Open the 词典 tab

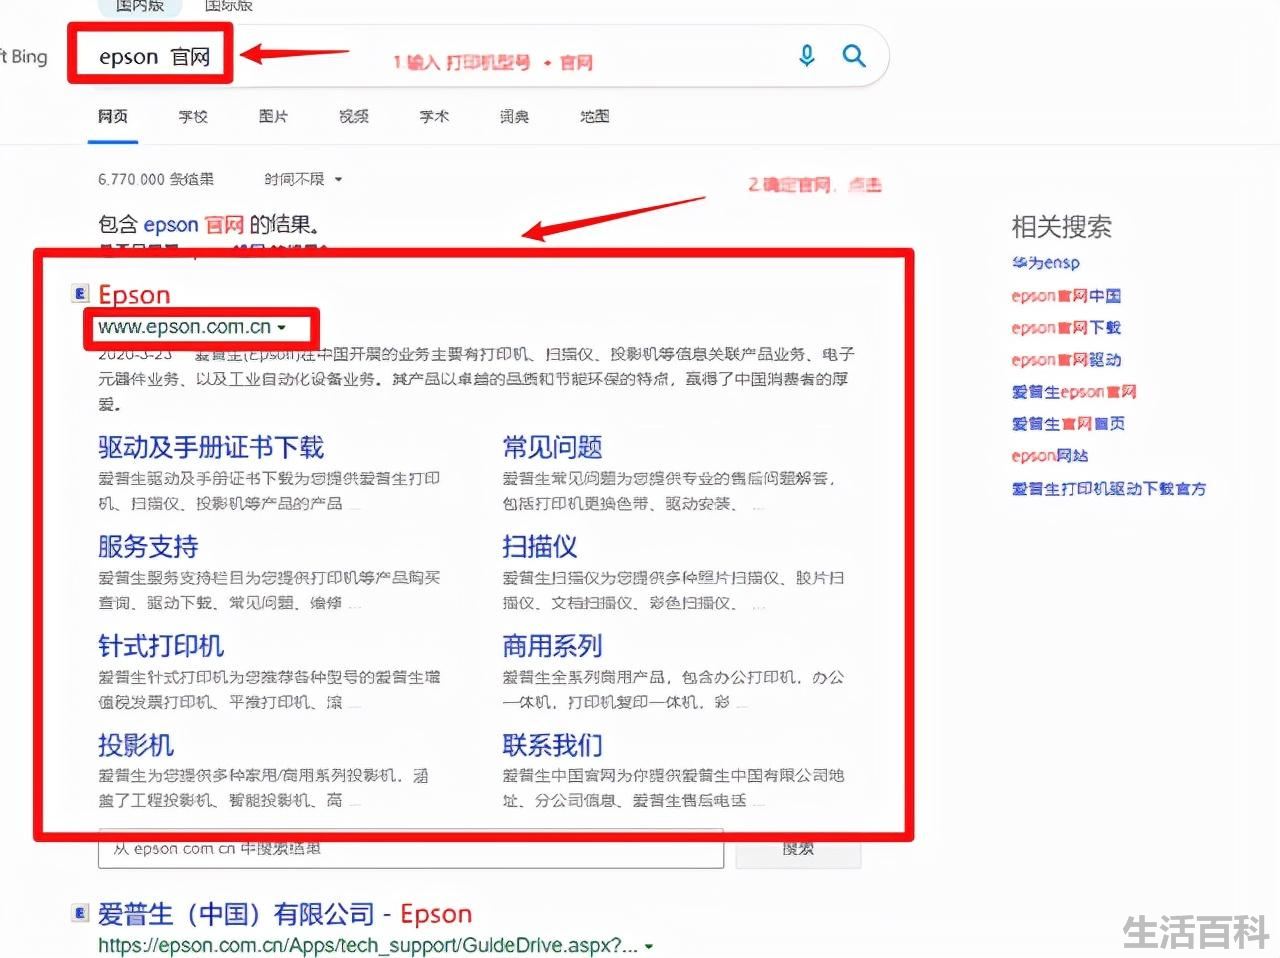pyautogui.click(x=514, y=116)
